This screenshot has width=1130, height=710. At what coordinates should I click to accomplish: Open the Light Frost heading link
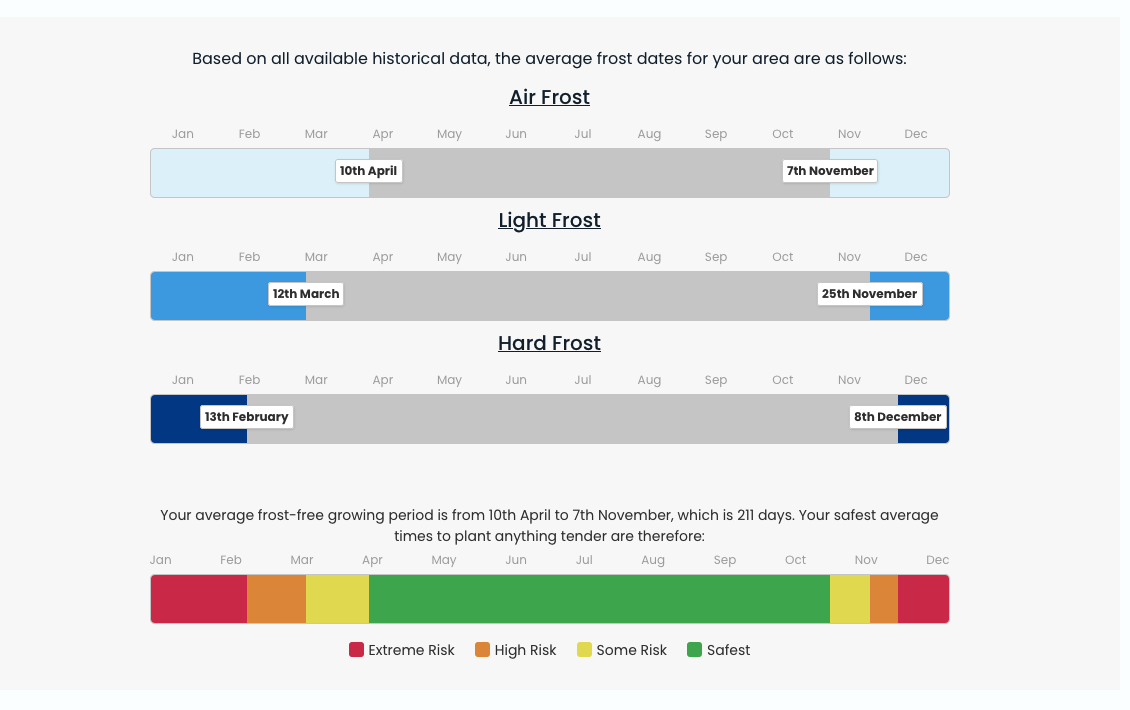point(549,220)
